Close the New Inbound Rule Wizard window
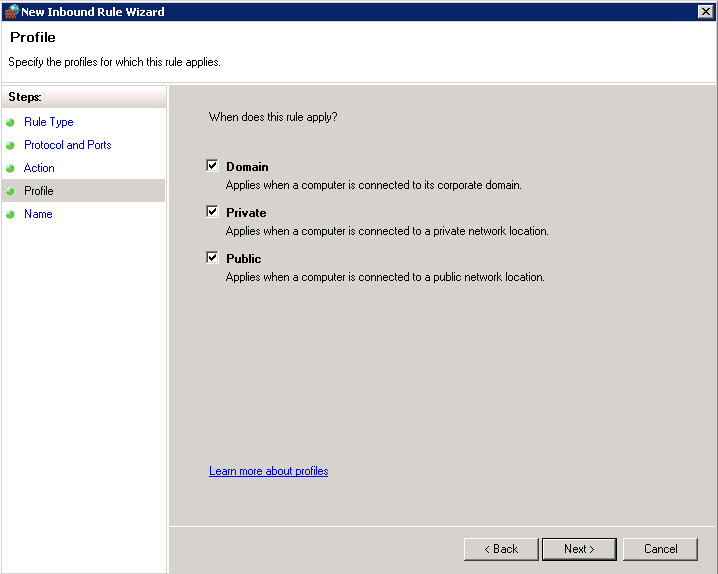 [x=705, y=12]
